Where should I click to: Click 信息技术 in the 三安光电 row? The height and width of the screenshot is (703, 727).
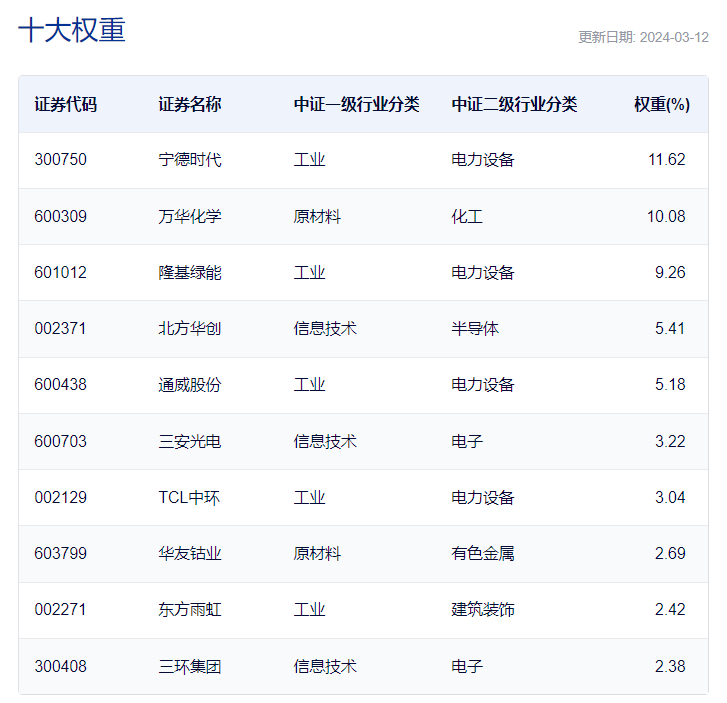325,441
